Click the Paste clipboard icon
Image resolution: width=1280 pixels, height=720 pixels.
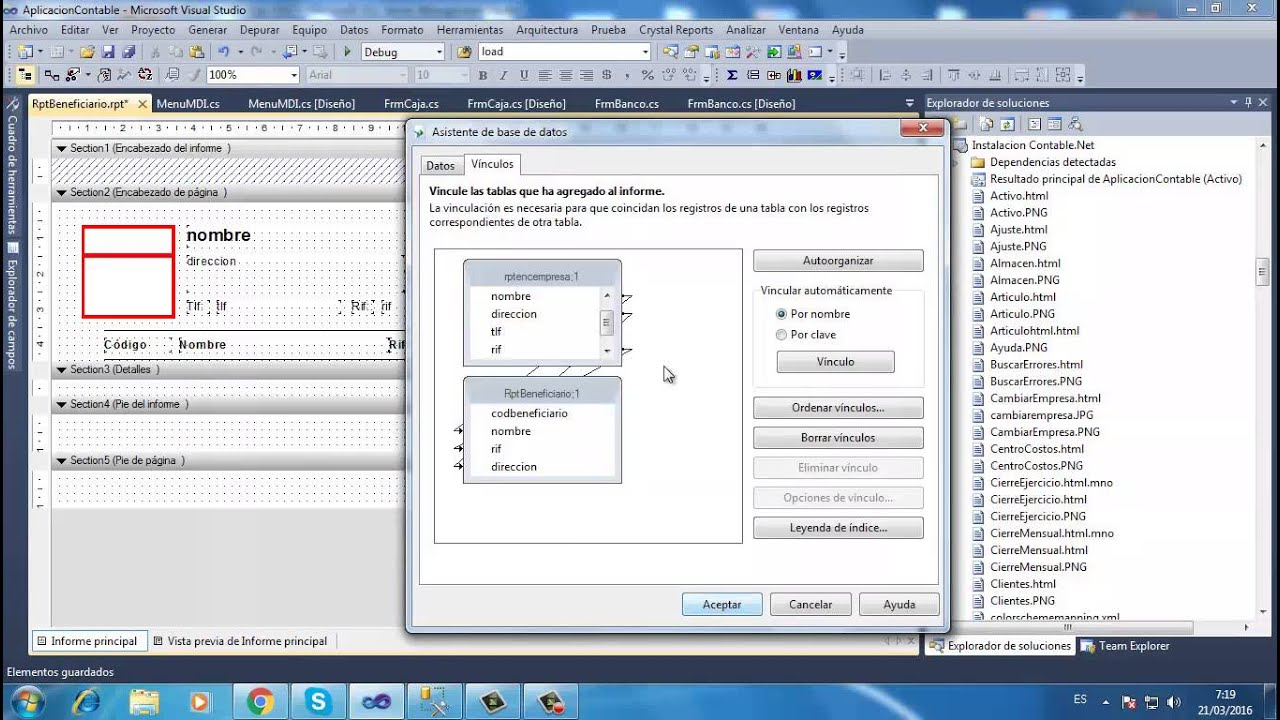[195, 52]
